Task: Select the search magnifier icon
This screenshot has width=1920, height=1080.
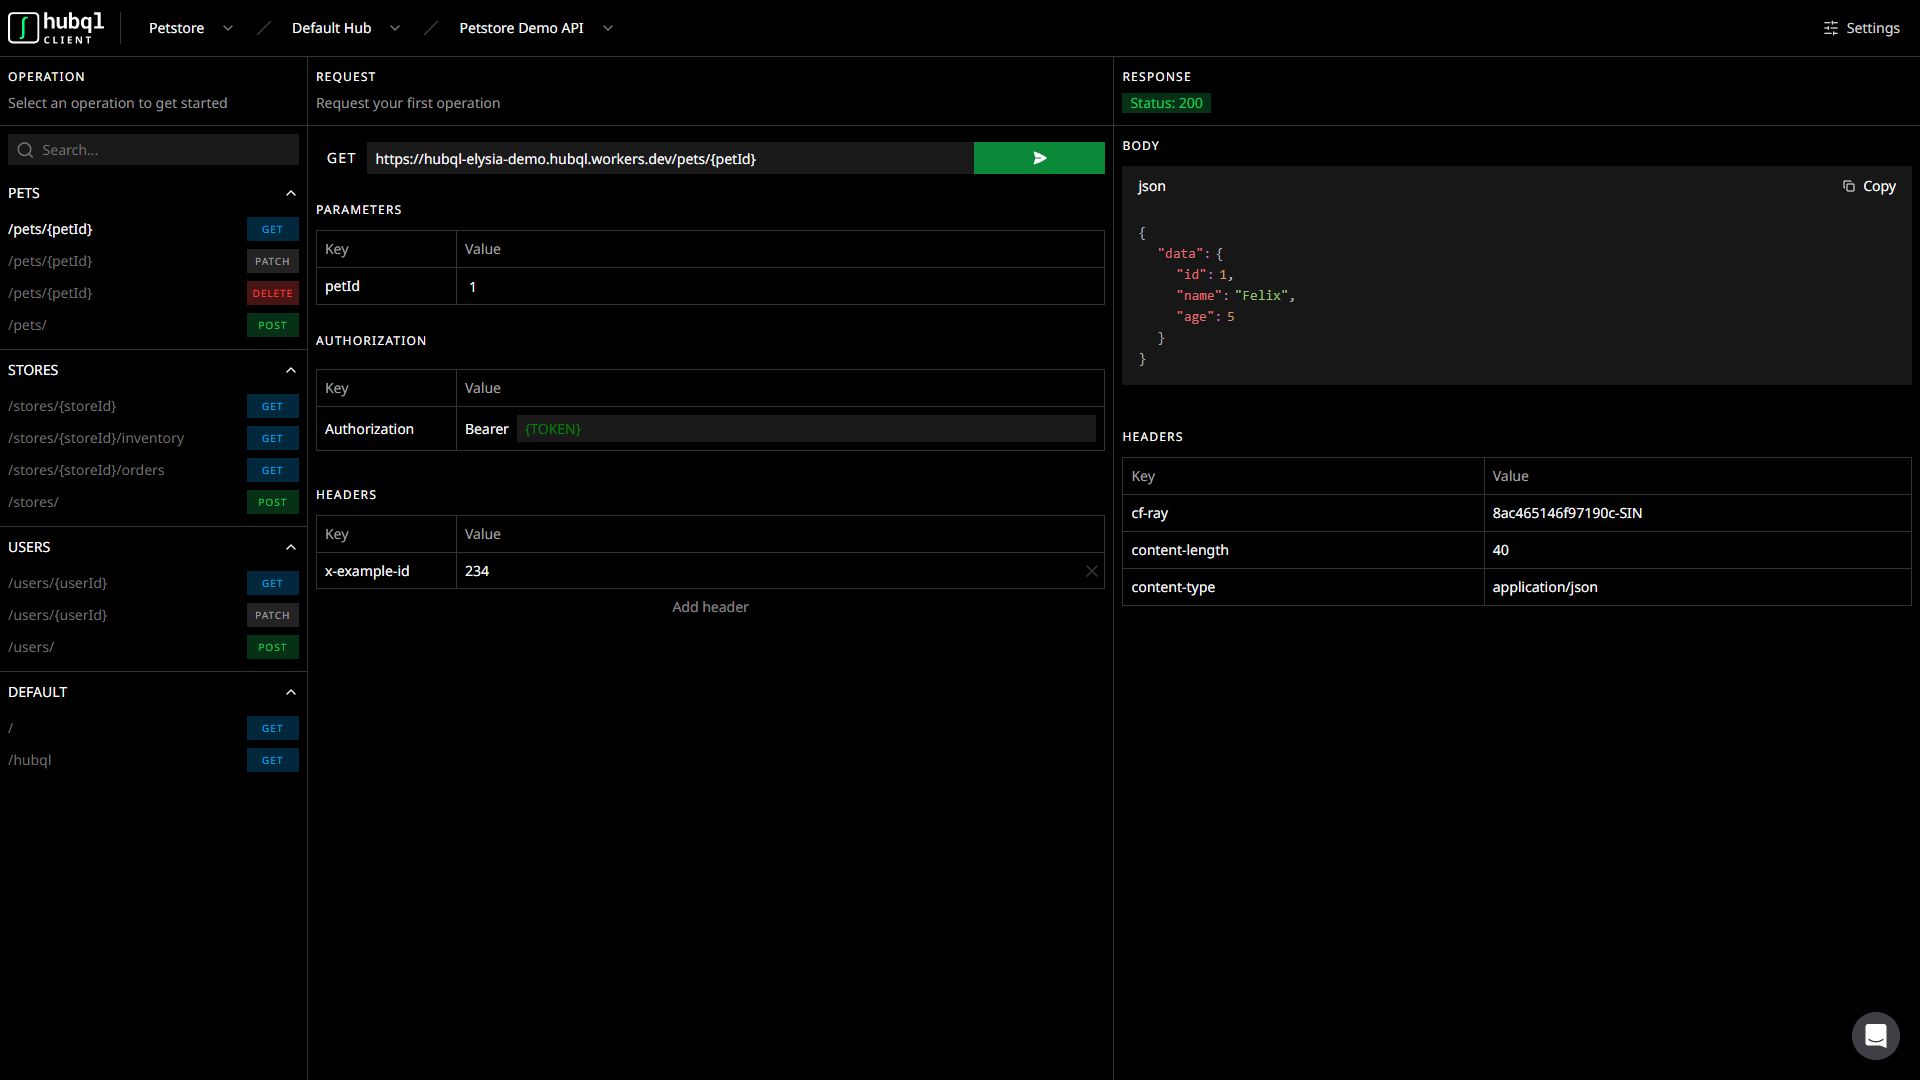Action: [23, 149]
